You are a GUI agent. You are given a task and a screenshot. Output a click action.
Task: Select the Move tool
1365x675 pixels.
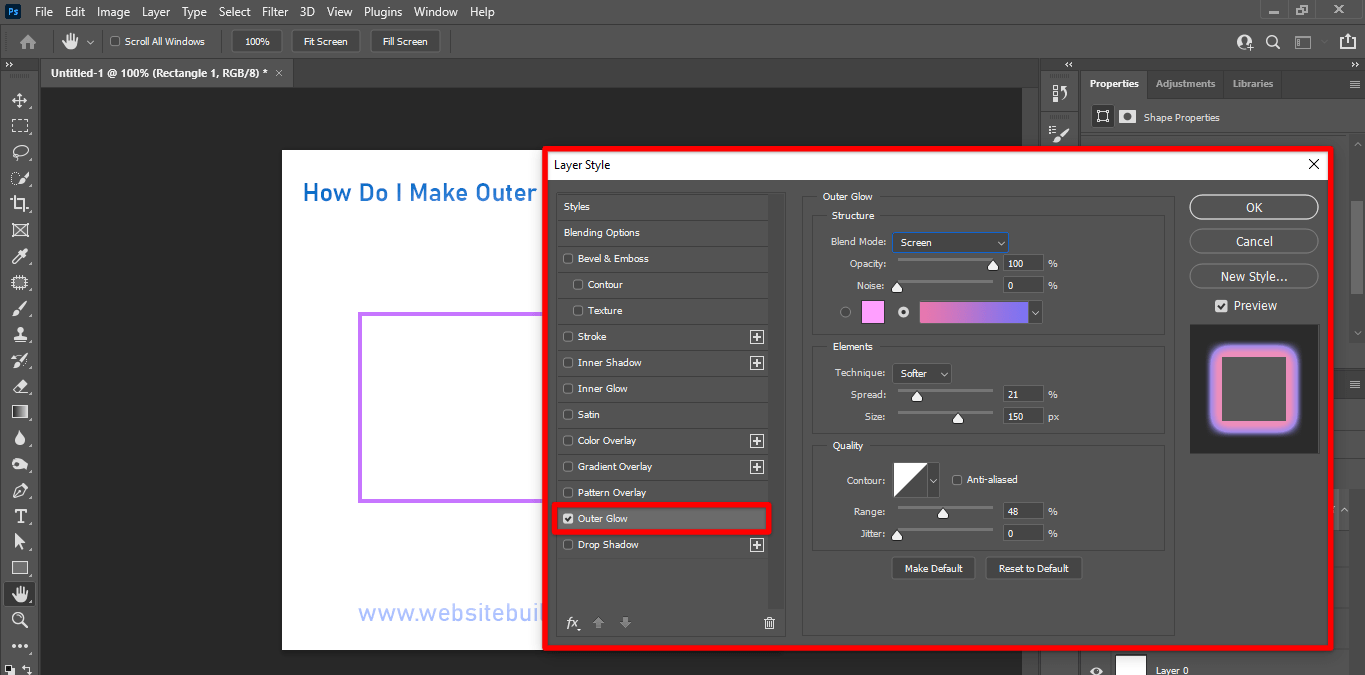pyautogui.click(x=20, y=100)
